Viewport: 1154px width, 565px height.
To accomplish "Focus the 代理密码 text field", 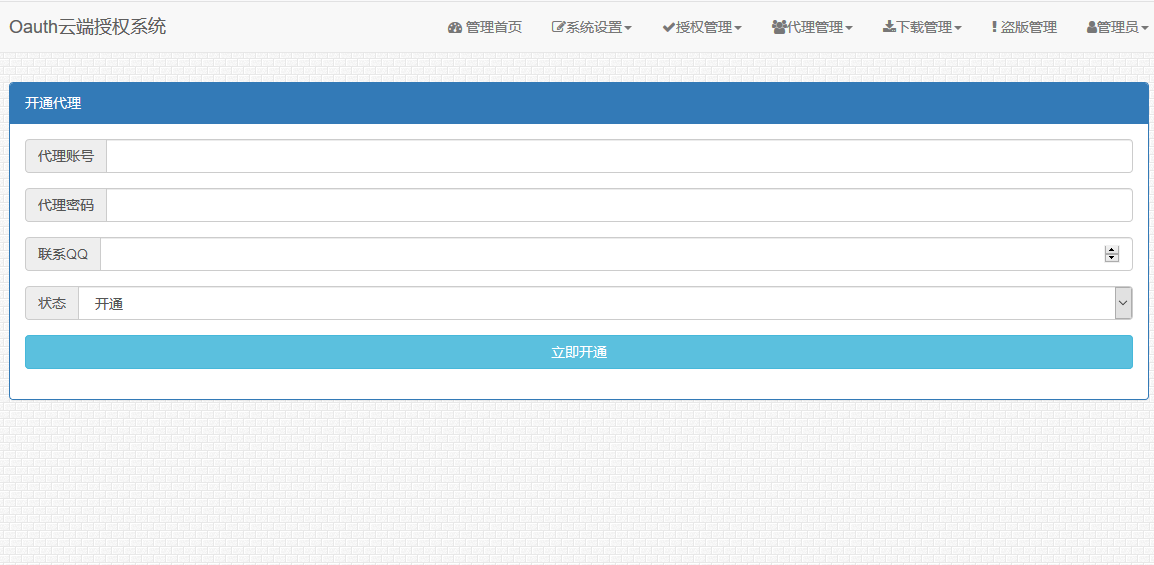I will (x=618, y=205).
